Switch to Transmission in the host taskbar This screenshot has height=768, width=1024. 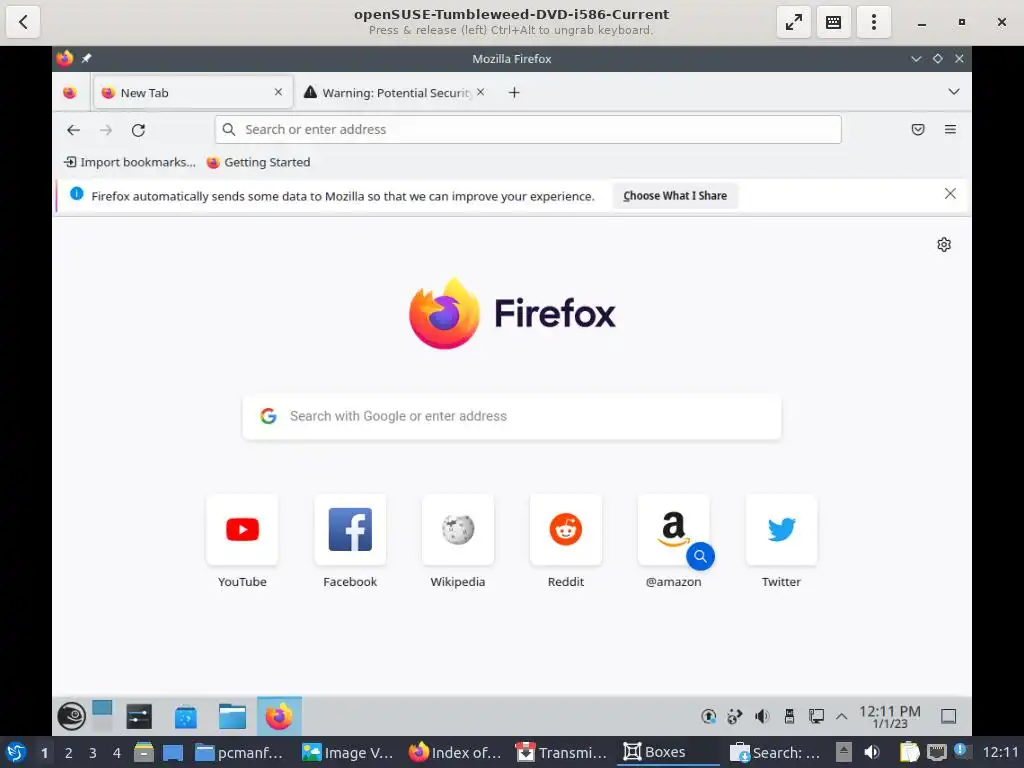(x=562, y=752)
